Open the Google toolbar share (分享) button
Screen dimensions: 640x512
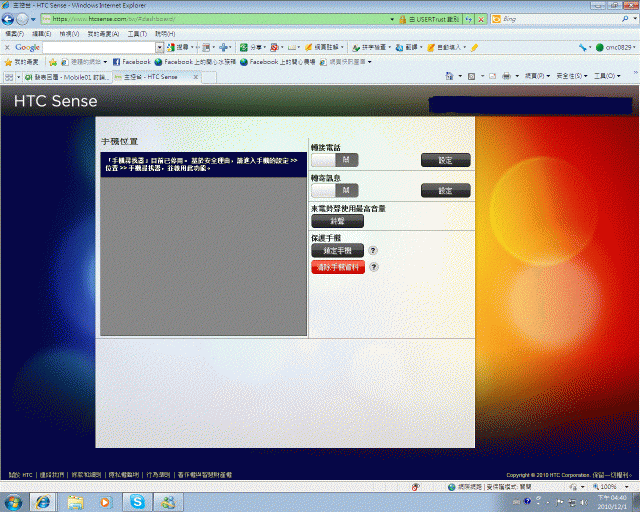pos(253,47)
